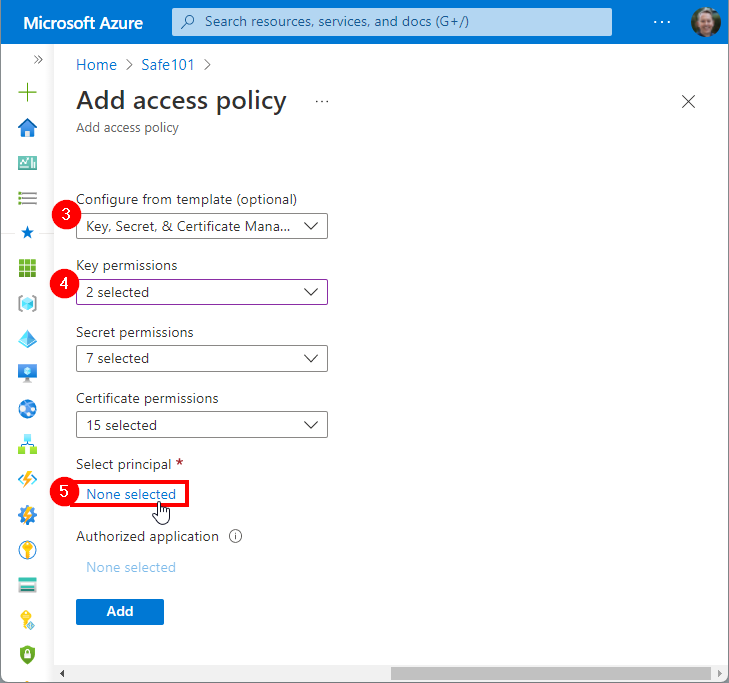
Task: Click the Create a resource plus icon
Action: pos(28,93)
